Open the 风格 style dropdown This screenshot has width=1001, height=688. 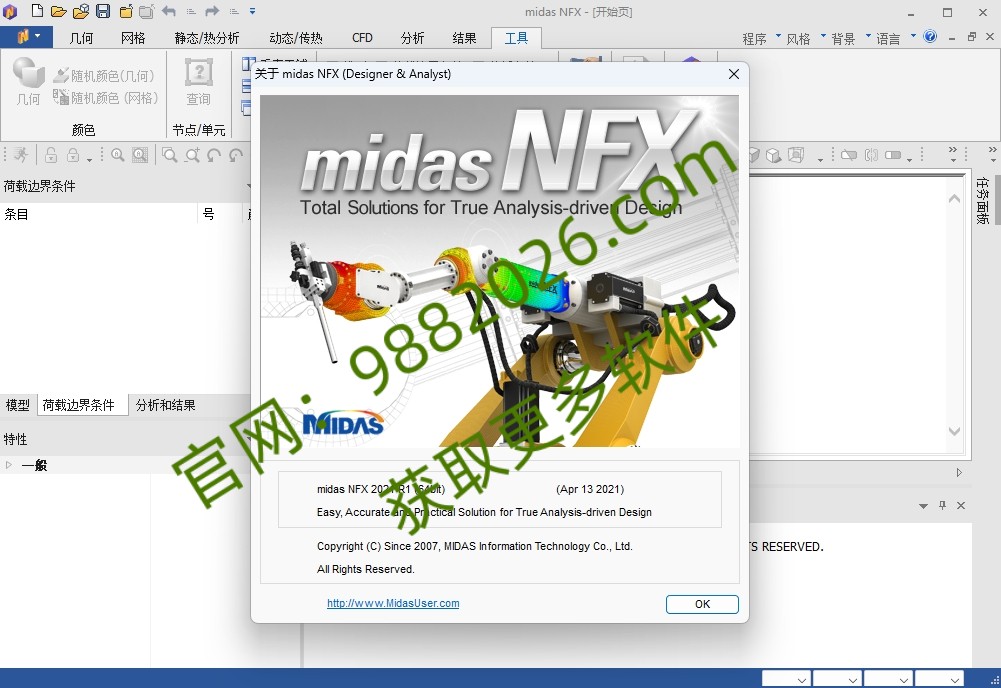805,38
